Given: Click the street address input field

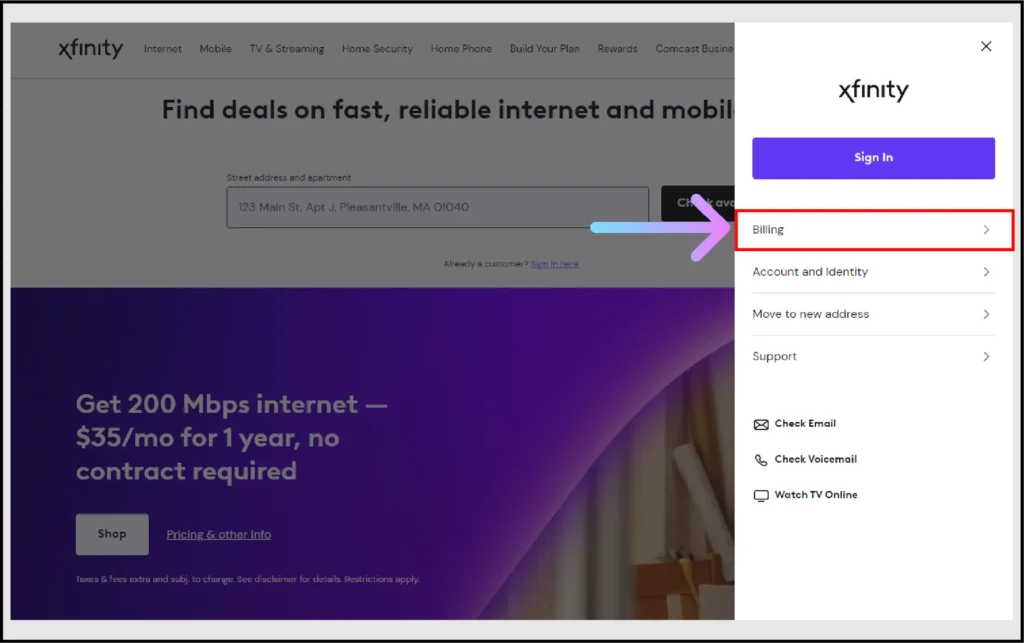Looking at the screenshot, I should [438, 207].
